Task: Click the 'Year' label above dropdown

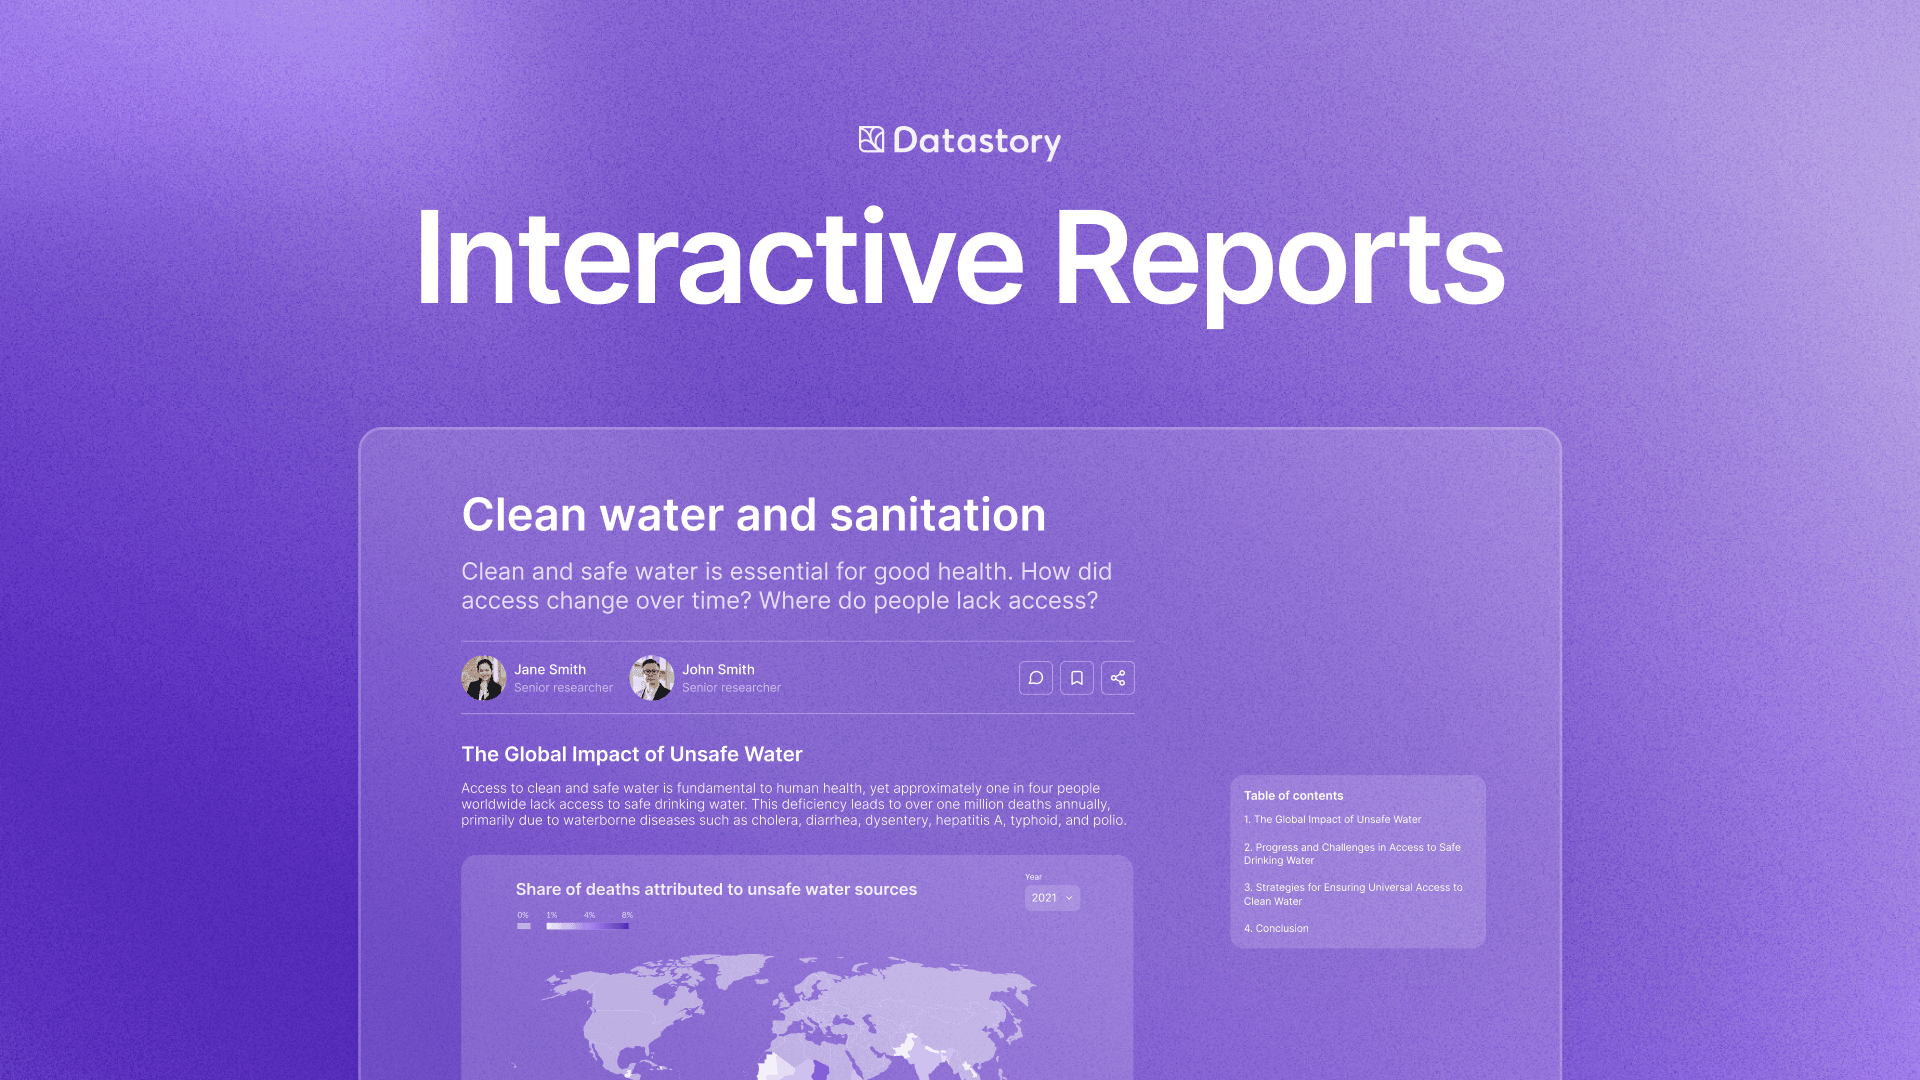Action: (x=1033, y=877)
